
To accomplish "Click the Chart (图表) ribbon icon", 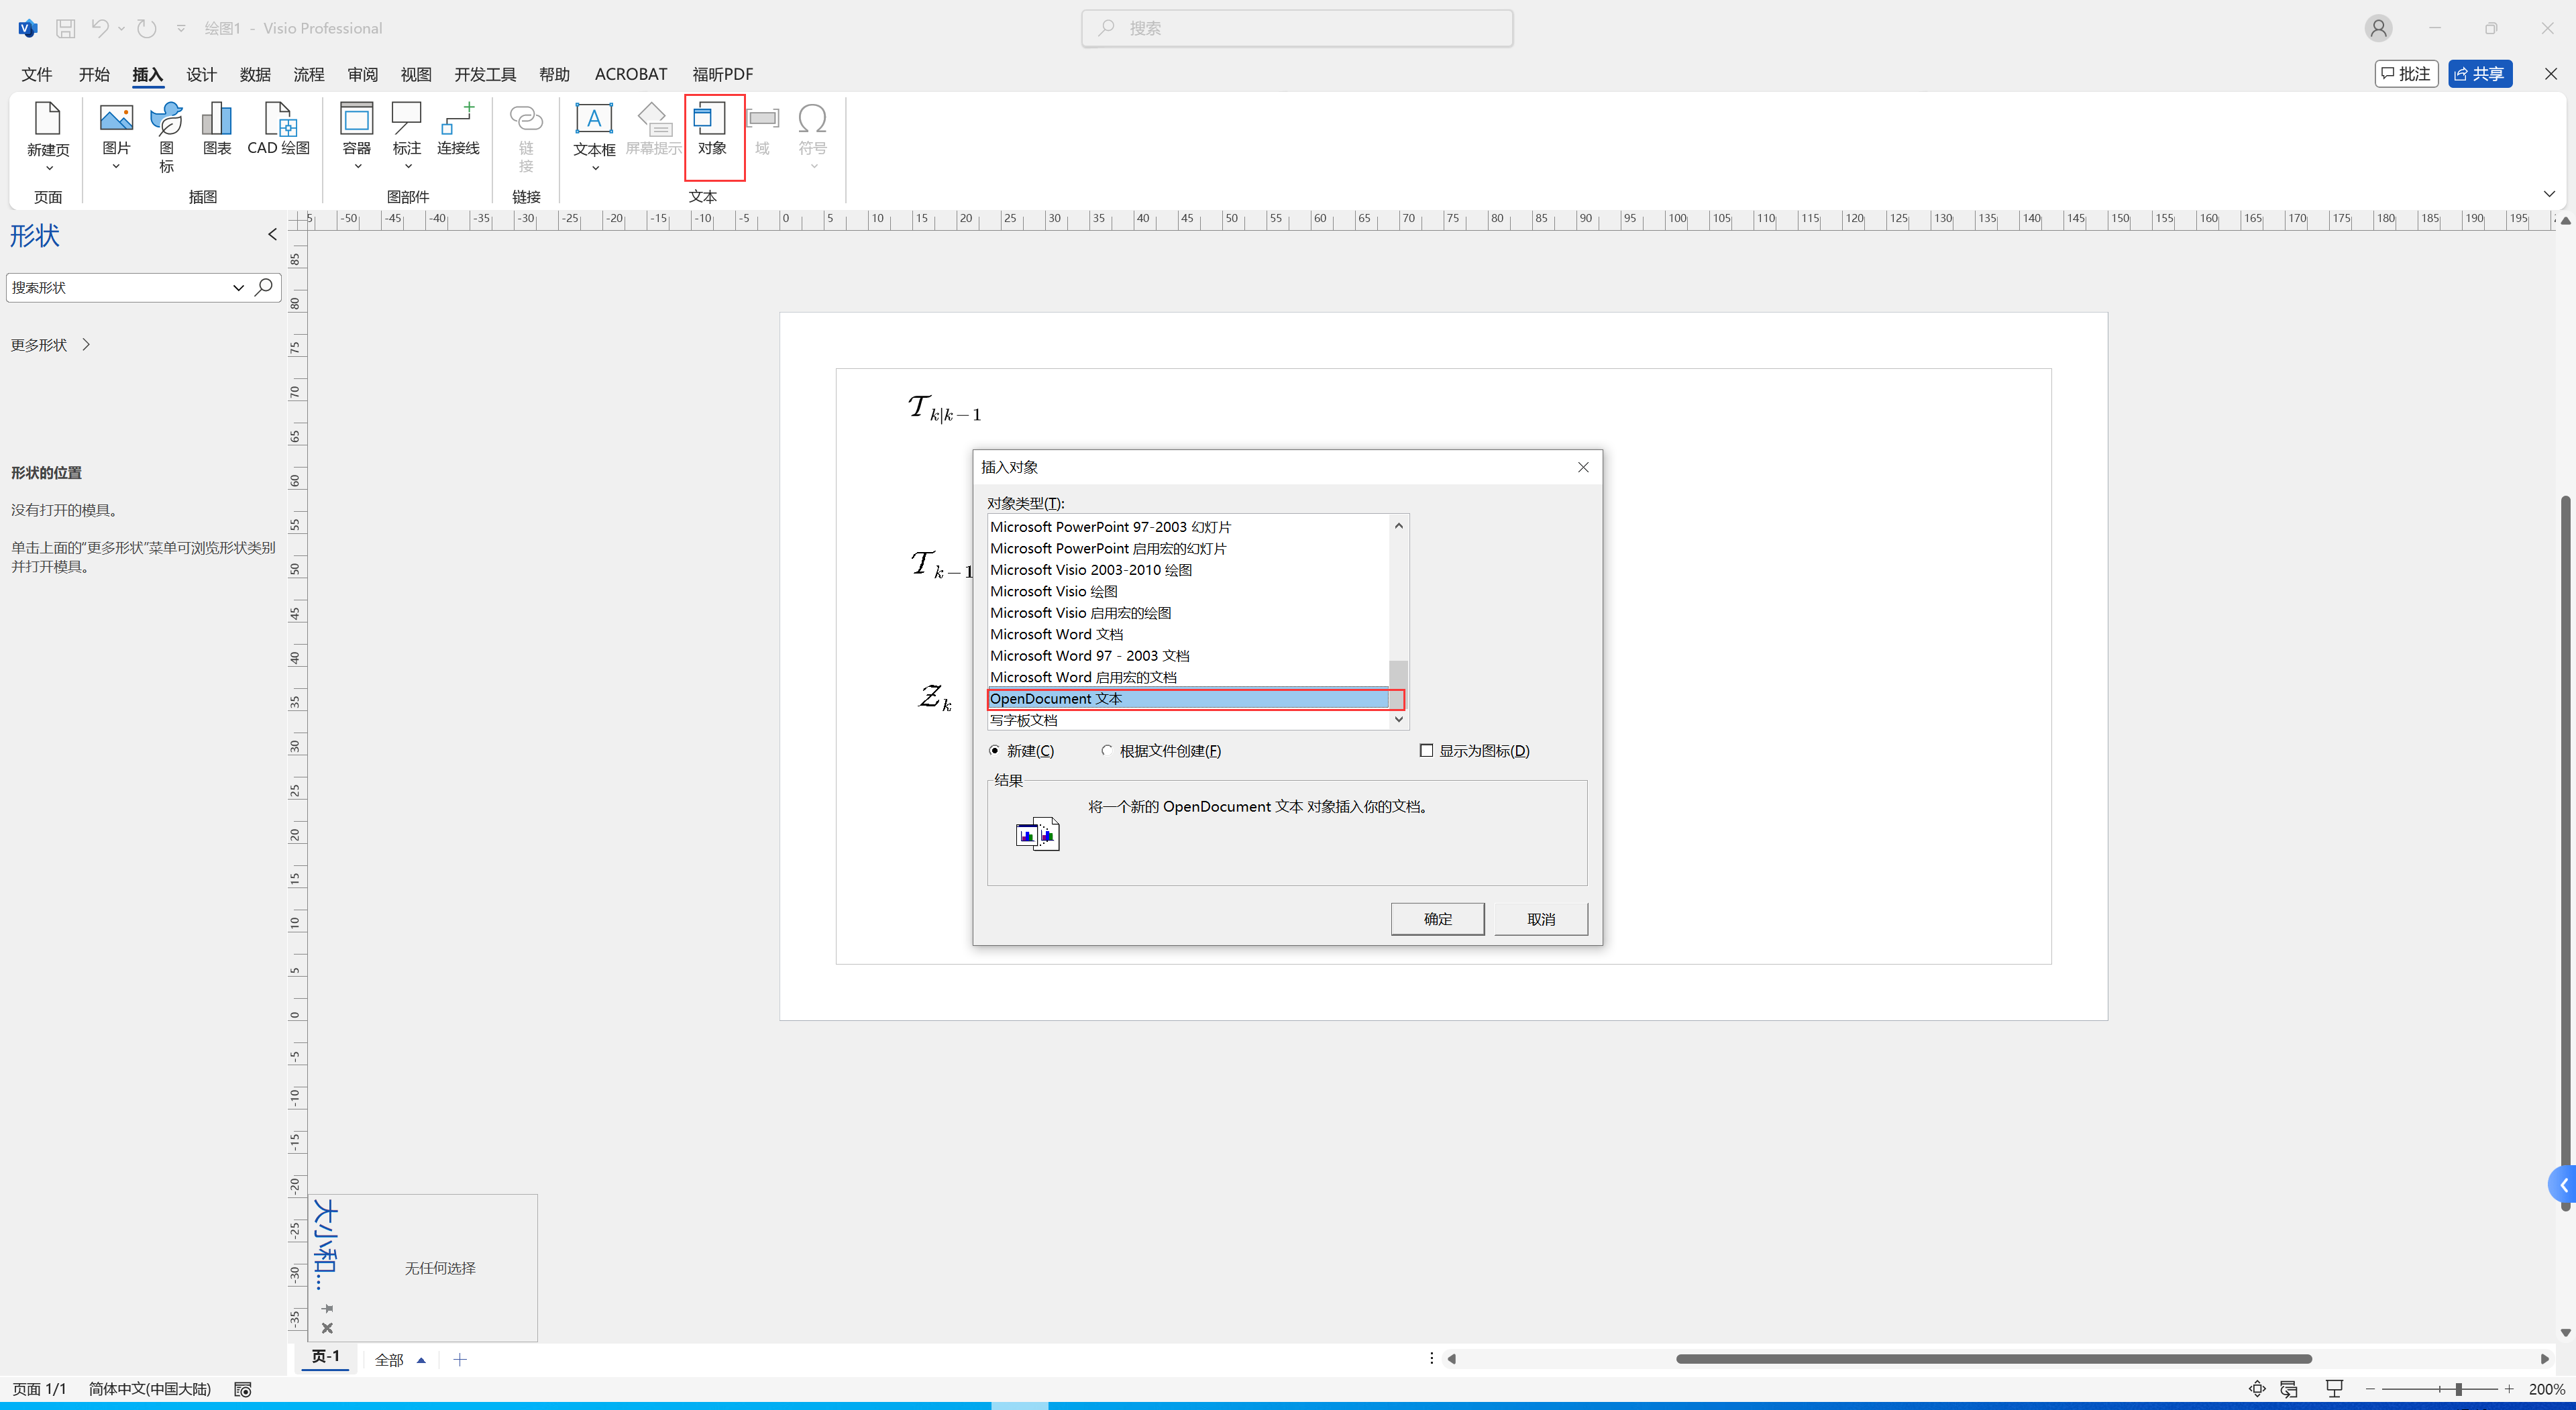I will coord(216,119).
